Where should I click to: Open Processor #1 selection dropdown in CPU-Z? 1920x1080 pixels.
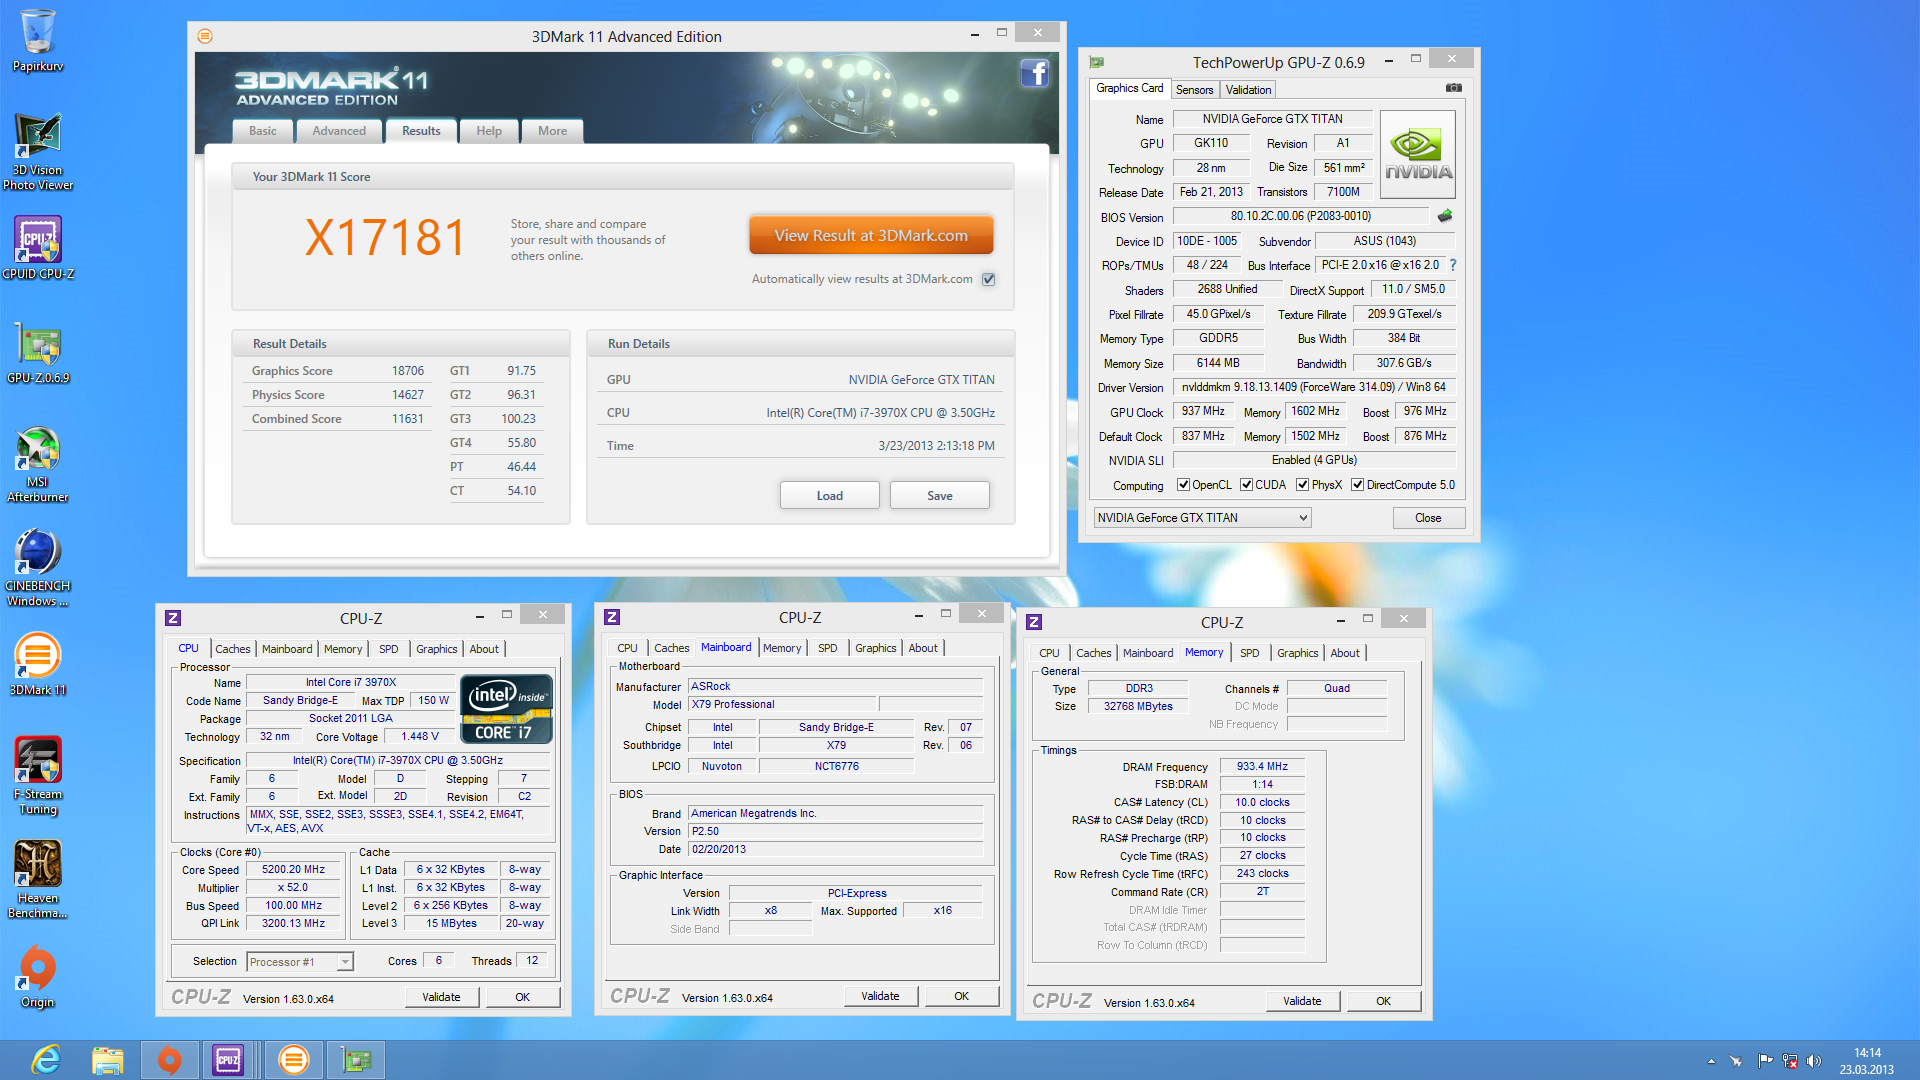coord(300,962)
